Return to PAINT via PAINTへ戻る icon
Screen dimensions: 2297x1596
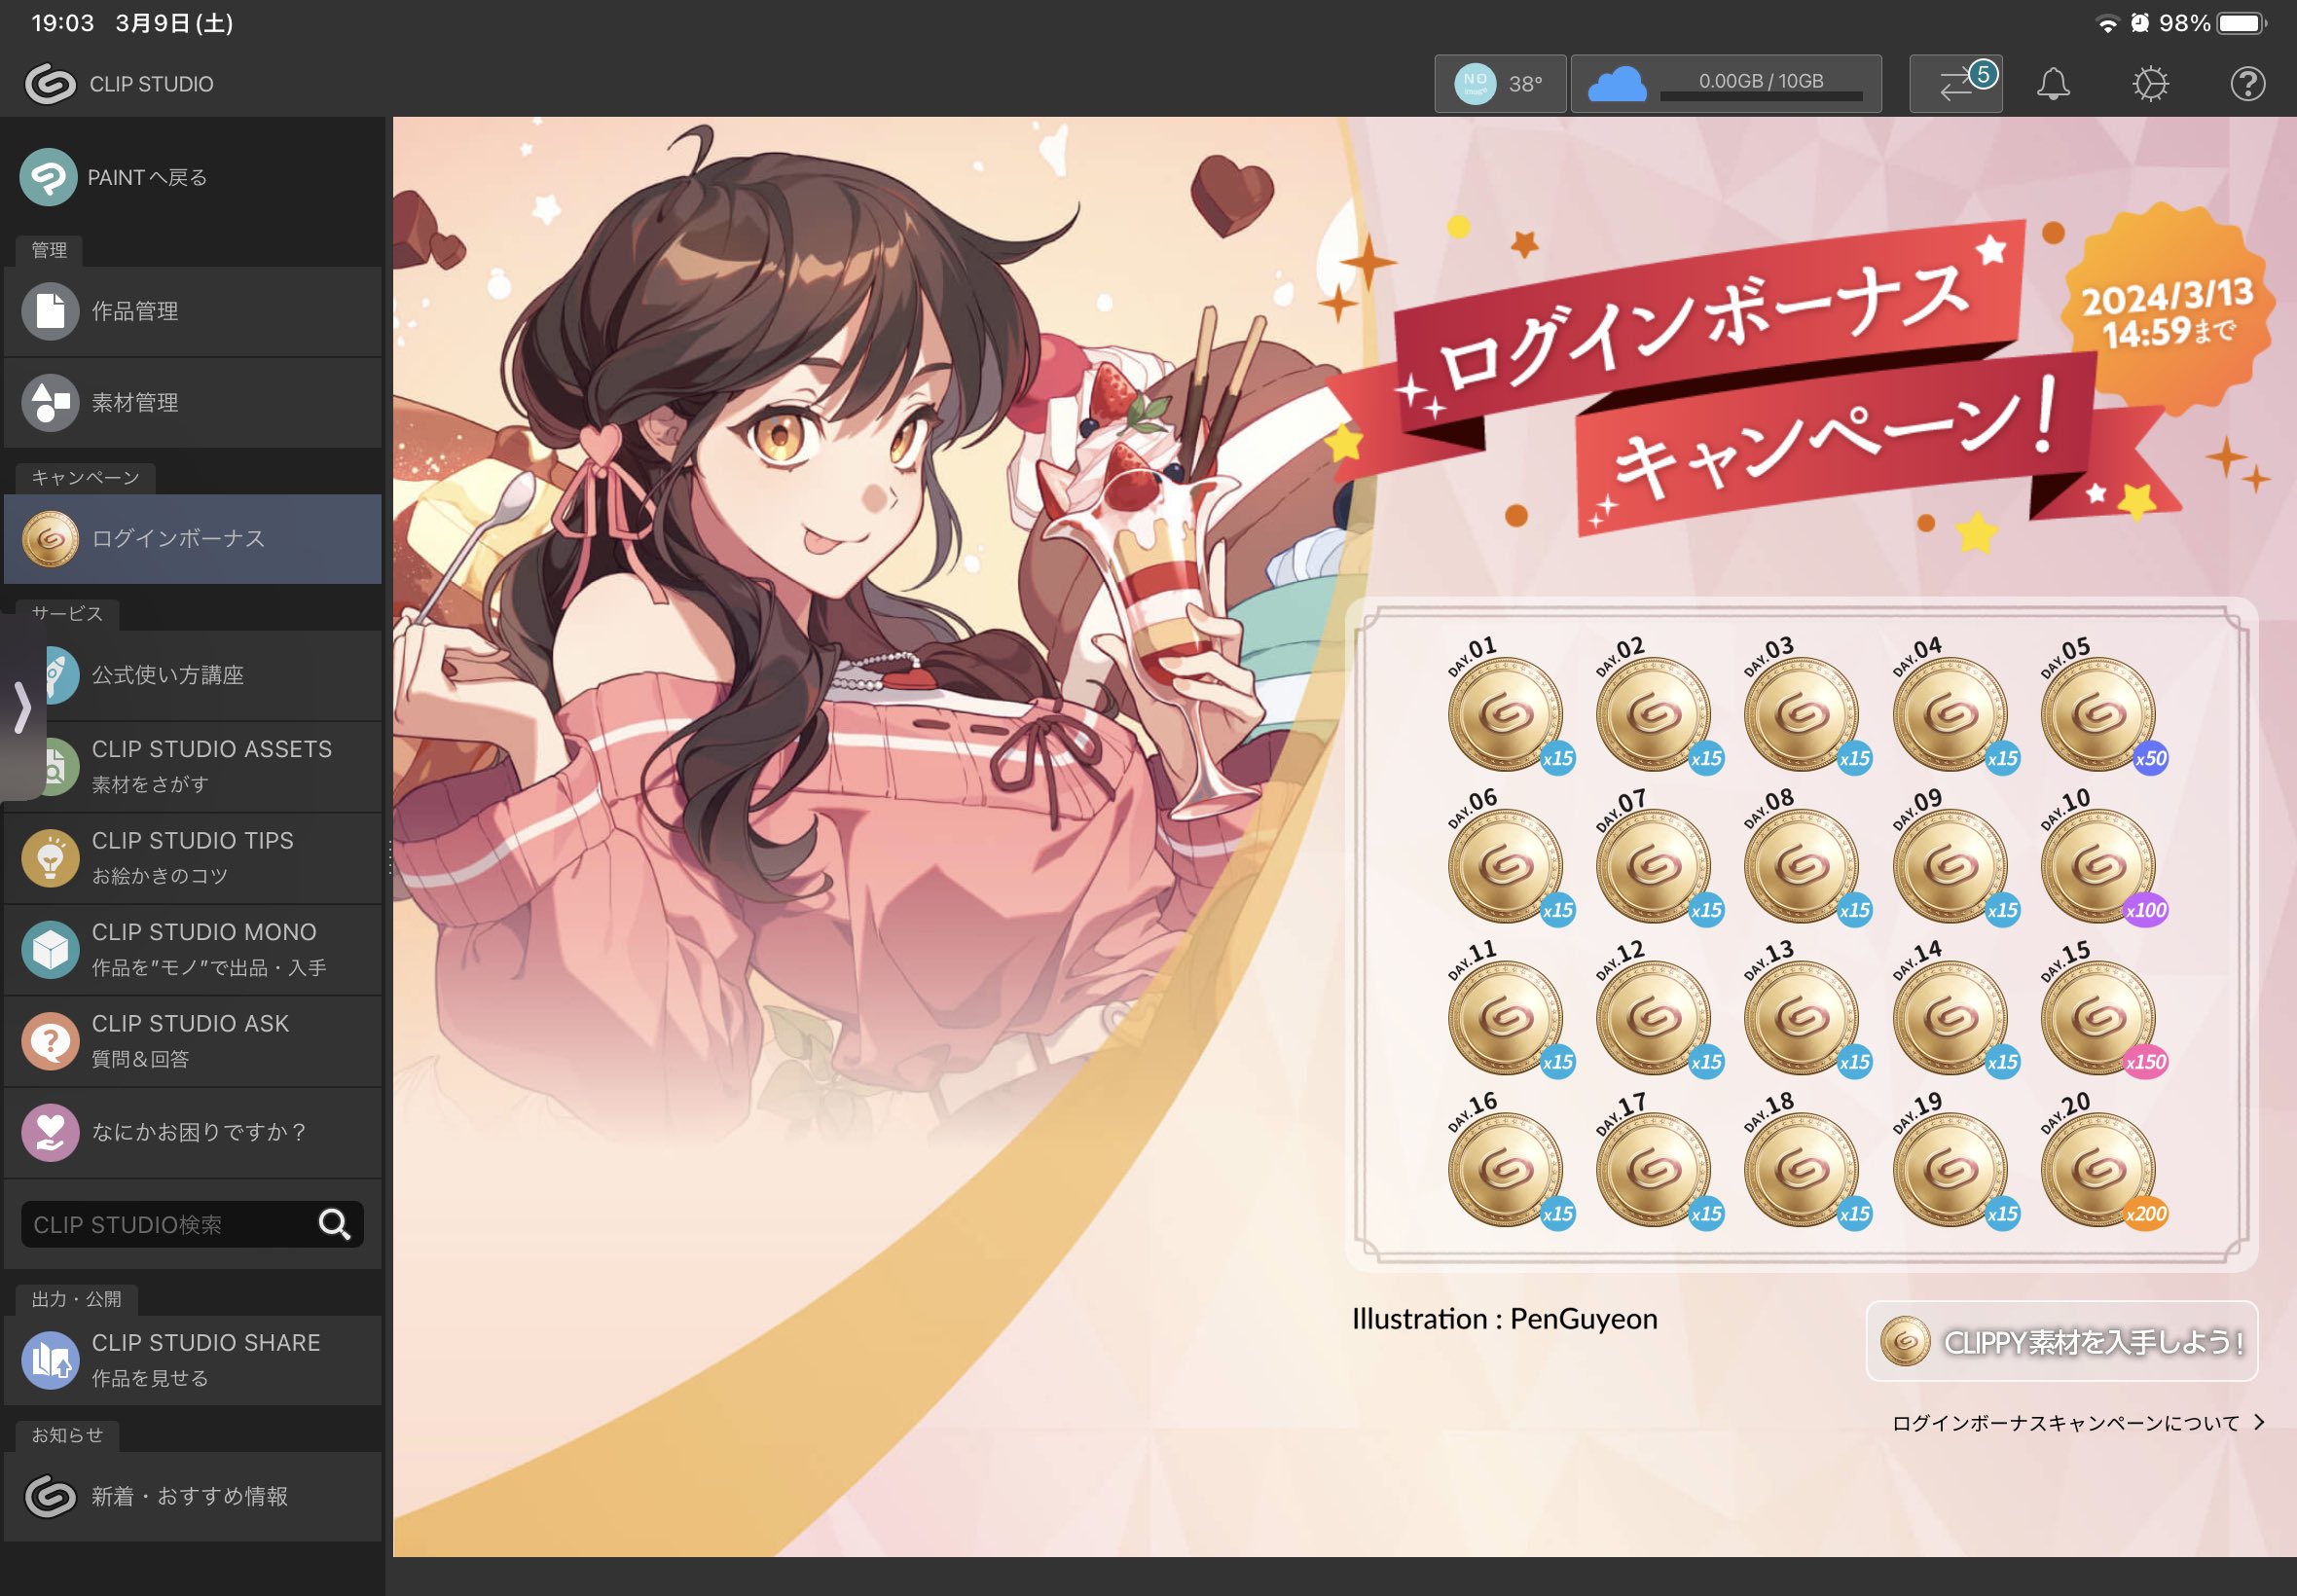[x=48, y=177]
